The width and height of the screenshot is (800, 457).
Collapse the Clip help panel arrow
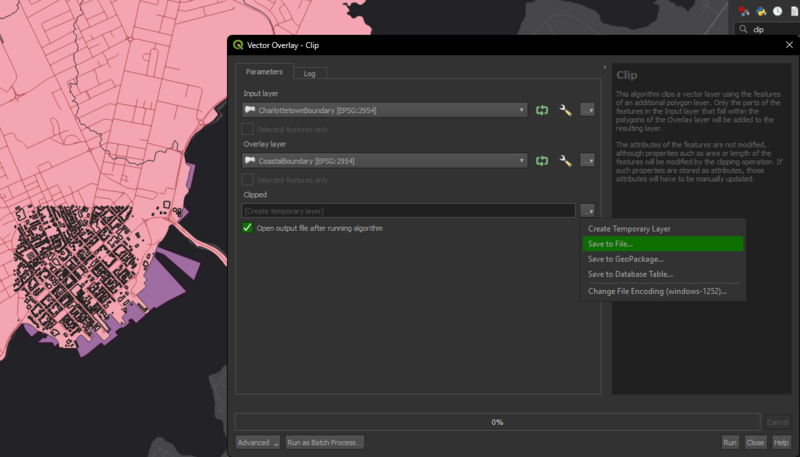605,68
